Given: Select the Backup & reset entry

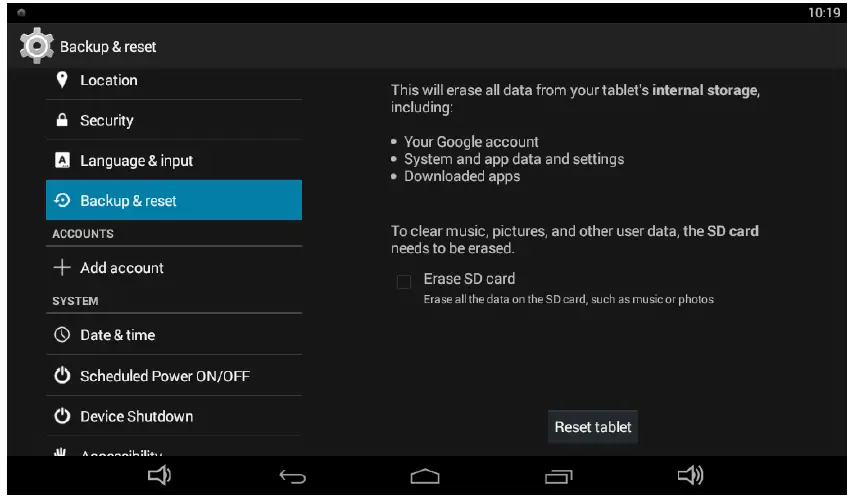Looking at the screenshot, I should (174, 200).
